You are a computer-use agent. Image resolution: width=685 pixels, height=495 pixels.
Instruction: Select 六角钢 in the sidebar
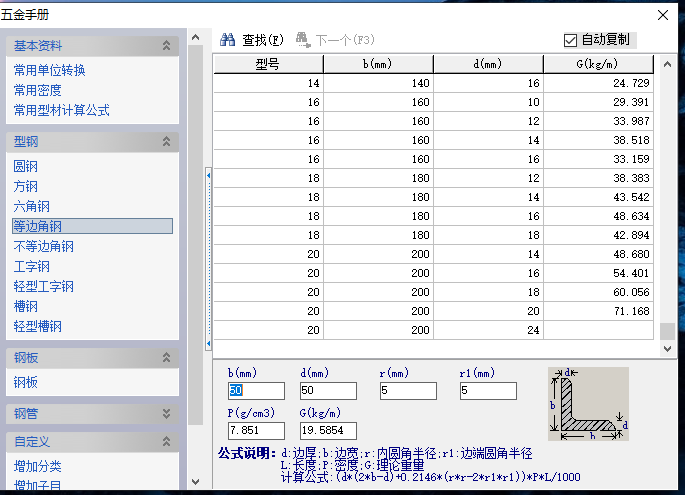pos(31,206)
